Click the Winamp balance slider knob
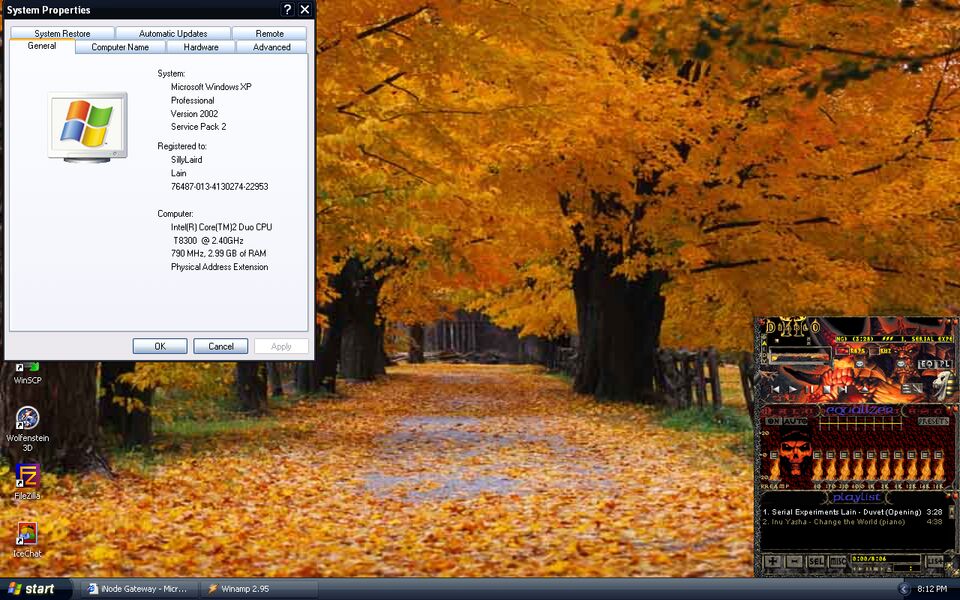960x600 pixels. pos(900,364)
